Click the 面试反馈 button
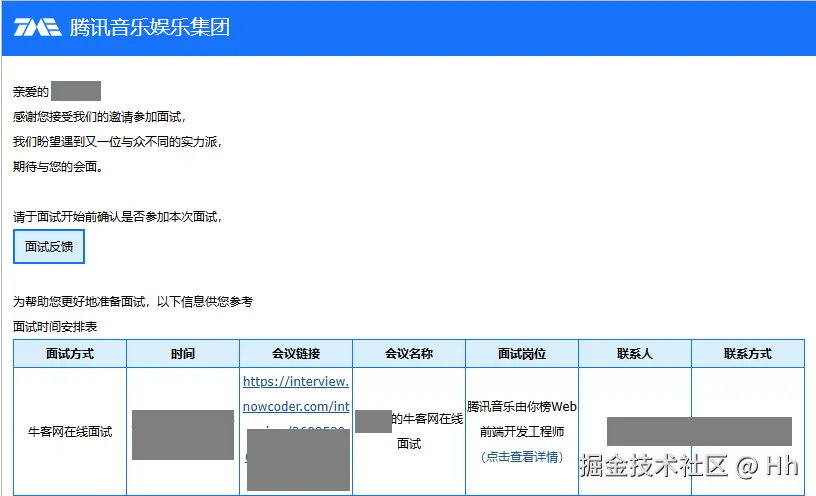 (x=49, y=247)
